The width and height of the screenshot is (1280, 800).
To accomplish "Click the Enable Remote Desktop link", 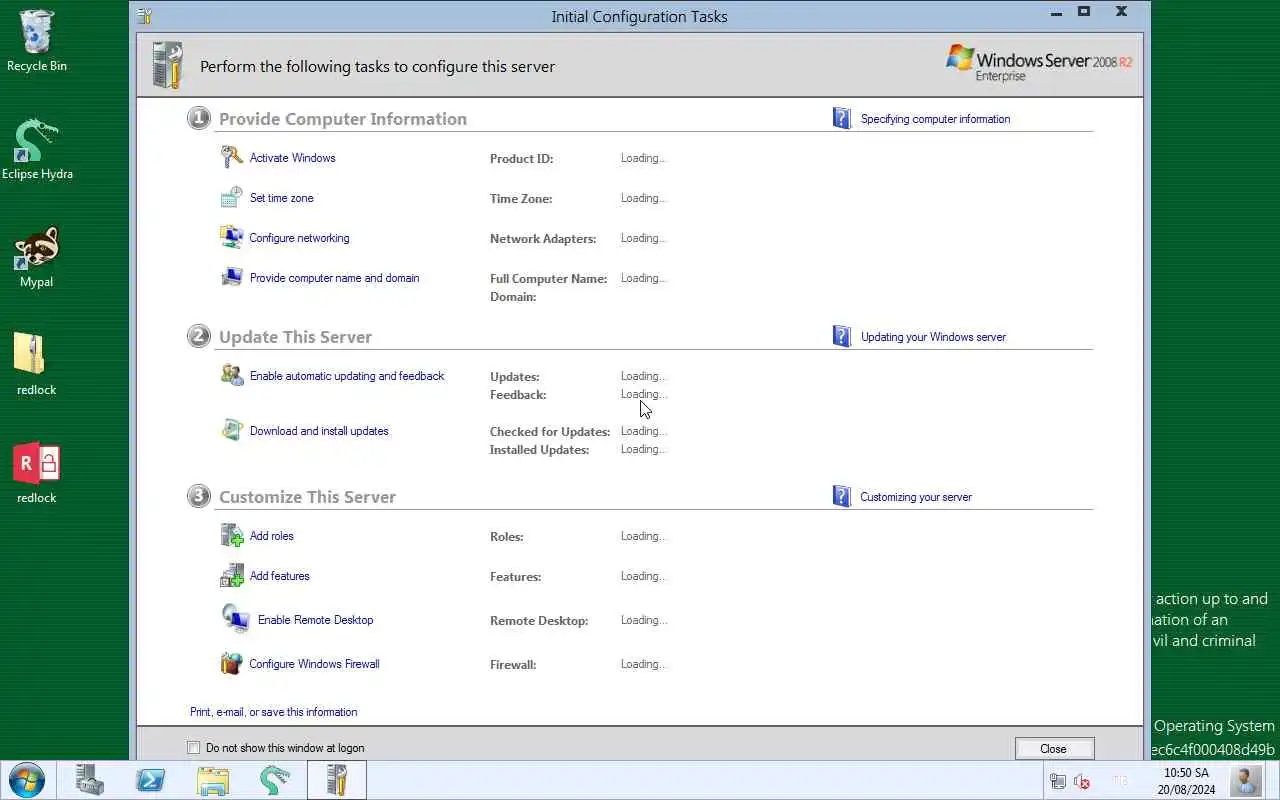I will point(315,620).
